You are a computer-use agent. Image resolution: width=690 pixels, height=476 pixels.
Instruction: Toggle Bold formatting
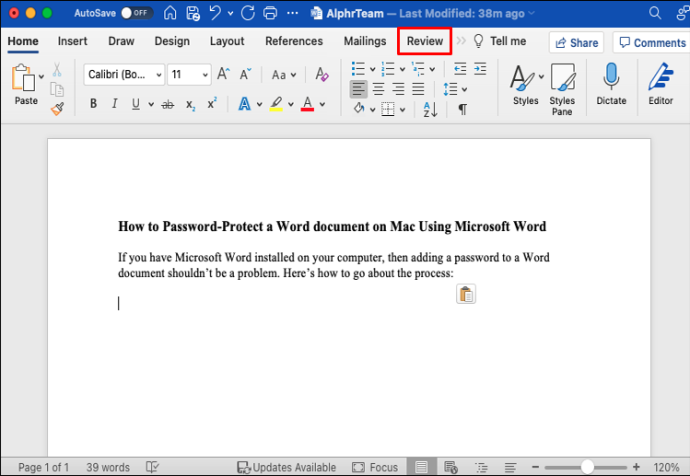pos(93,104)
